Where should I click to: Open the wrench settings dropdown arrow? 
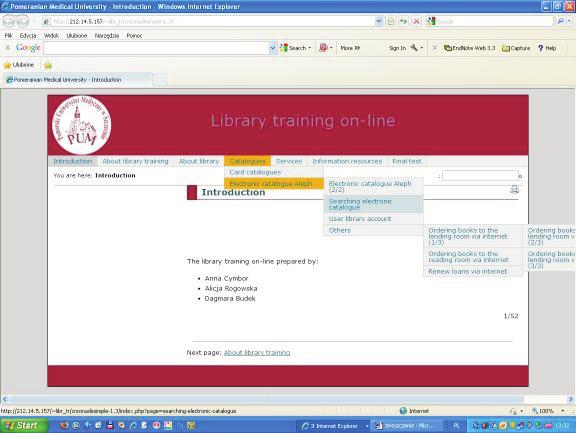point(421,48)
